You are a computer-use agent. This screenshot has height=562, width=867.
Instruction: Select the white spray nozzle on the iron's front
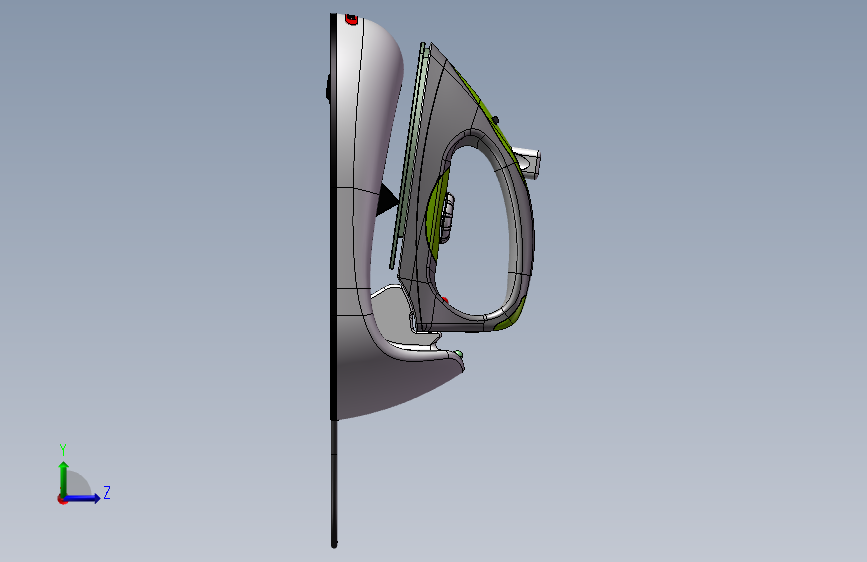[x=527, y=163]
